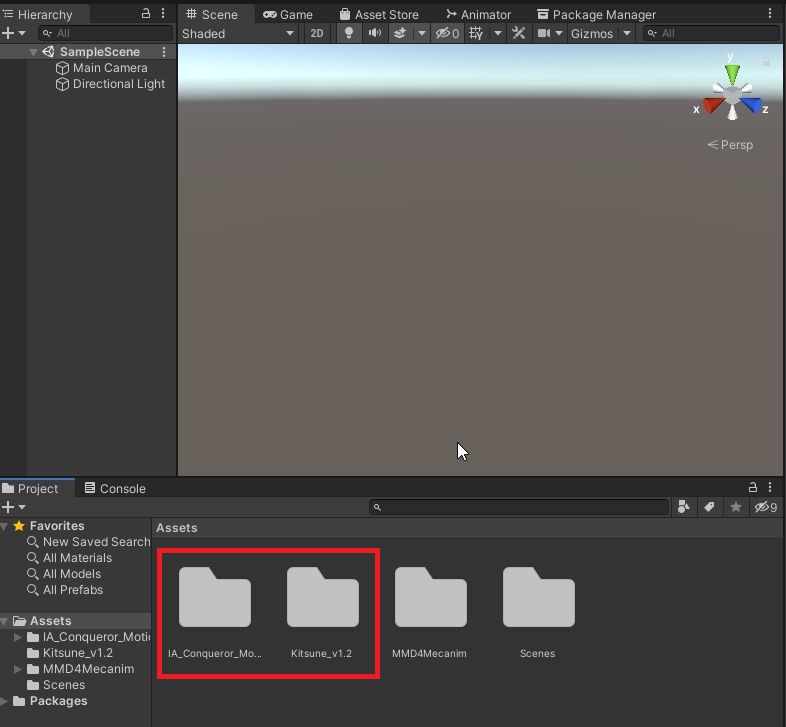
Task: Open Scene view options menu dots
Action: click(x=770, y=14)
